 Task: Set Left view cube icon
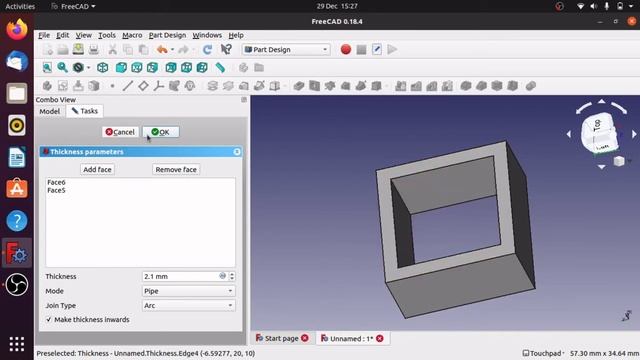point(202,67)
